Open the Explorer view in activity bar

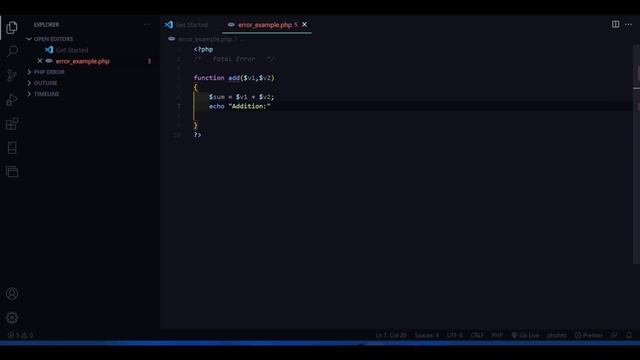[12, 27]
